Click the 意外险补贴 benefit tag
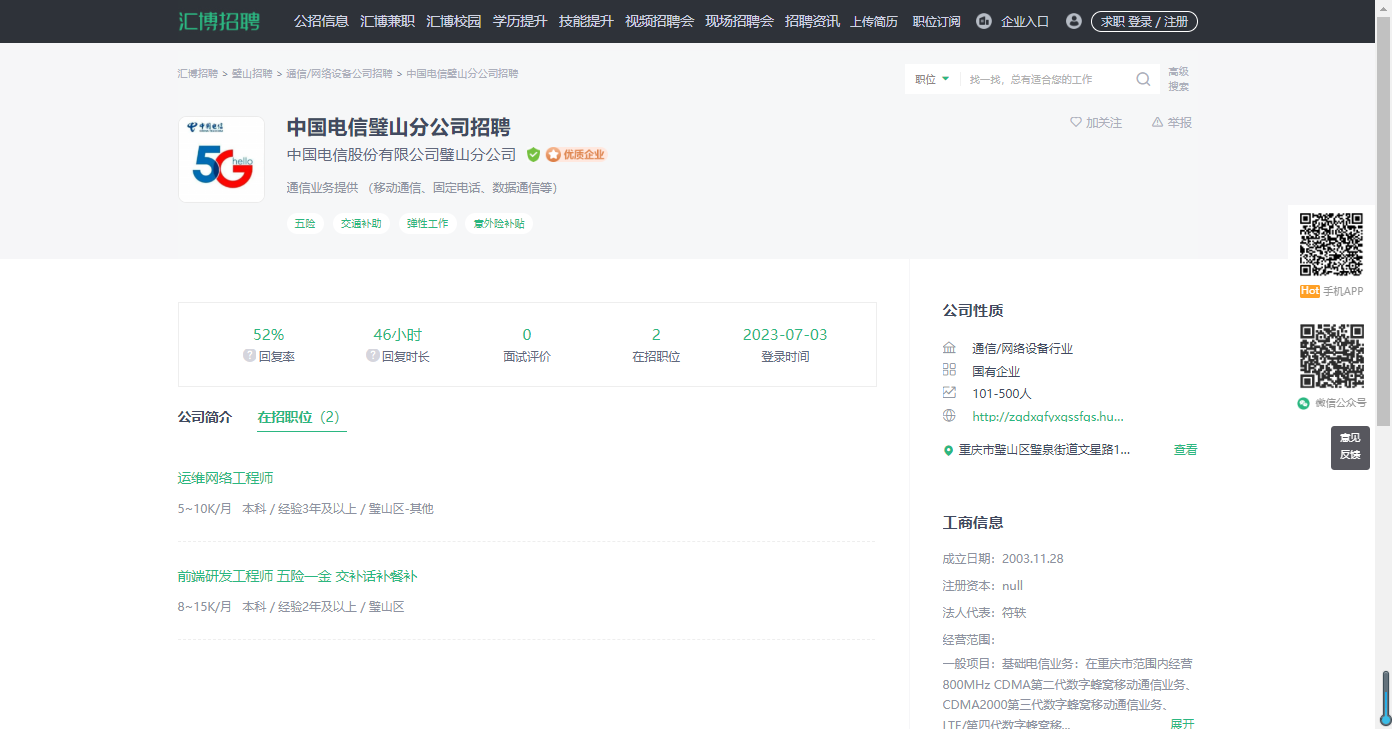This screenshot has width=1392, height=729. [x=499, y=224]
